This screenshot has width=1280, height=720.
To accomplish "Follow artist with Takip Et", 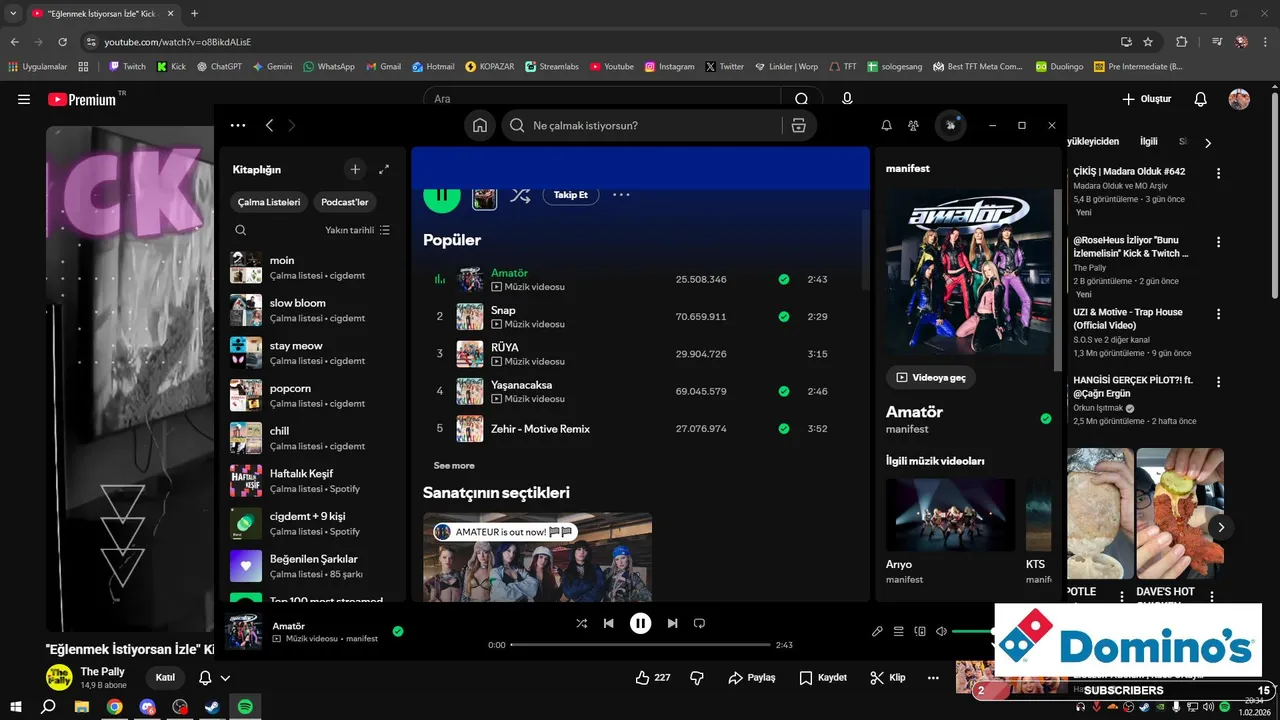I will 571,195.
